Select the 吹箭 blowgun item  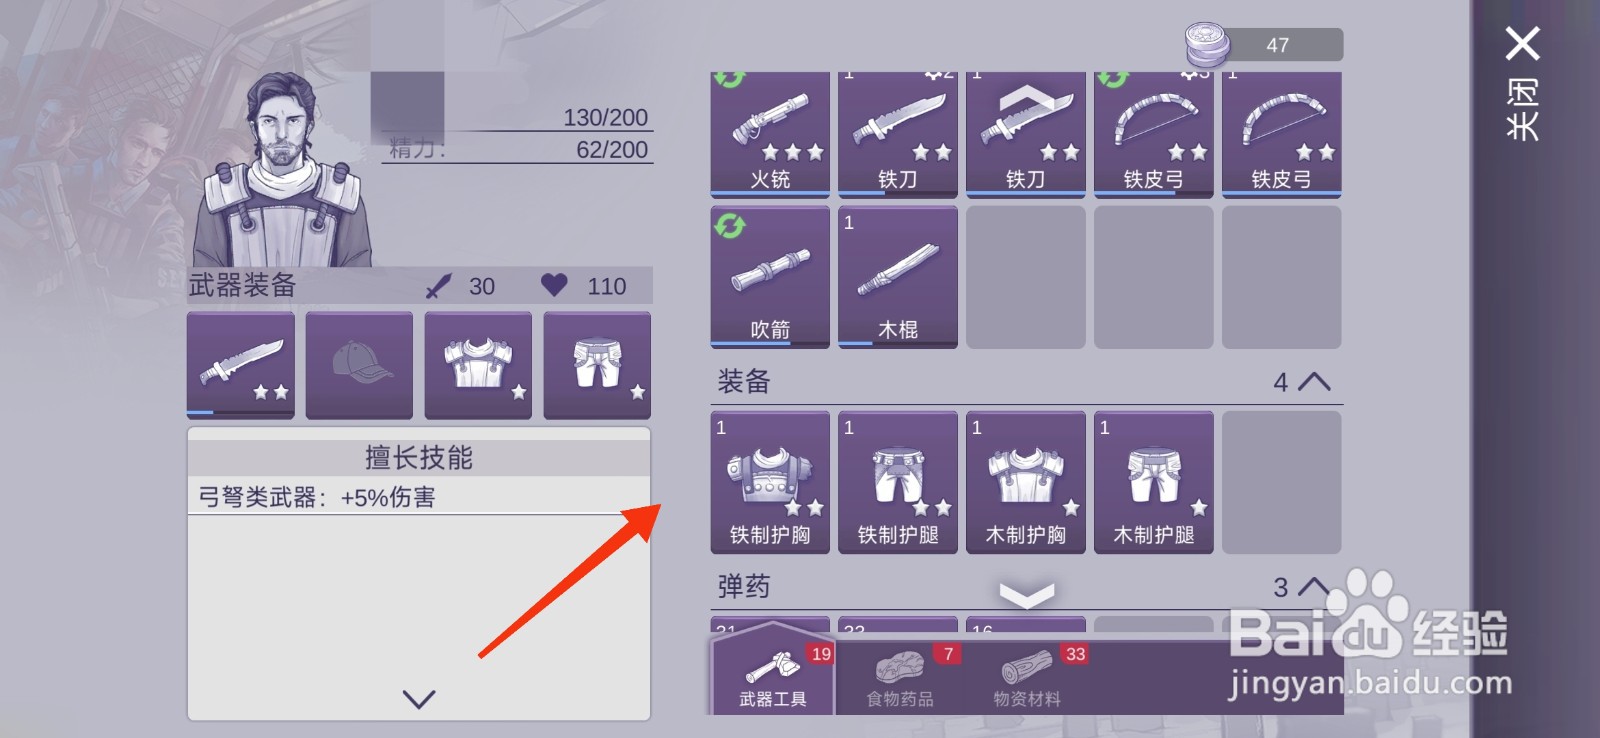tap(770, 277)
